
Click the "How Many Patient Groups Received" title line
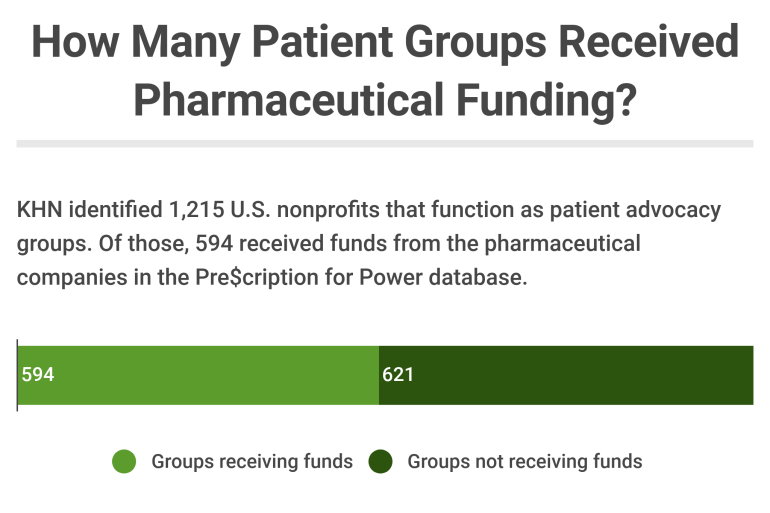[x=385, y=45]
